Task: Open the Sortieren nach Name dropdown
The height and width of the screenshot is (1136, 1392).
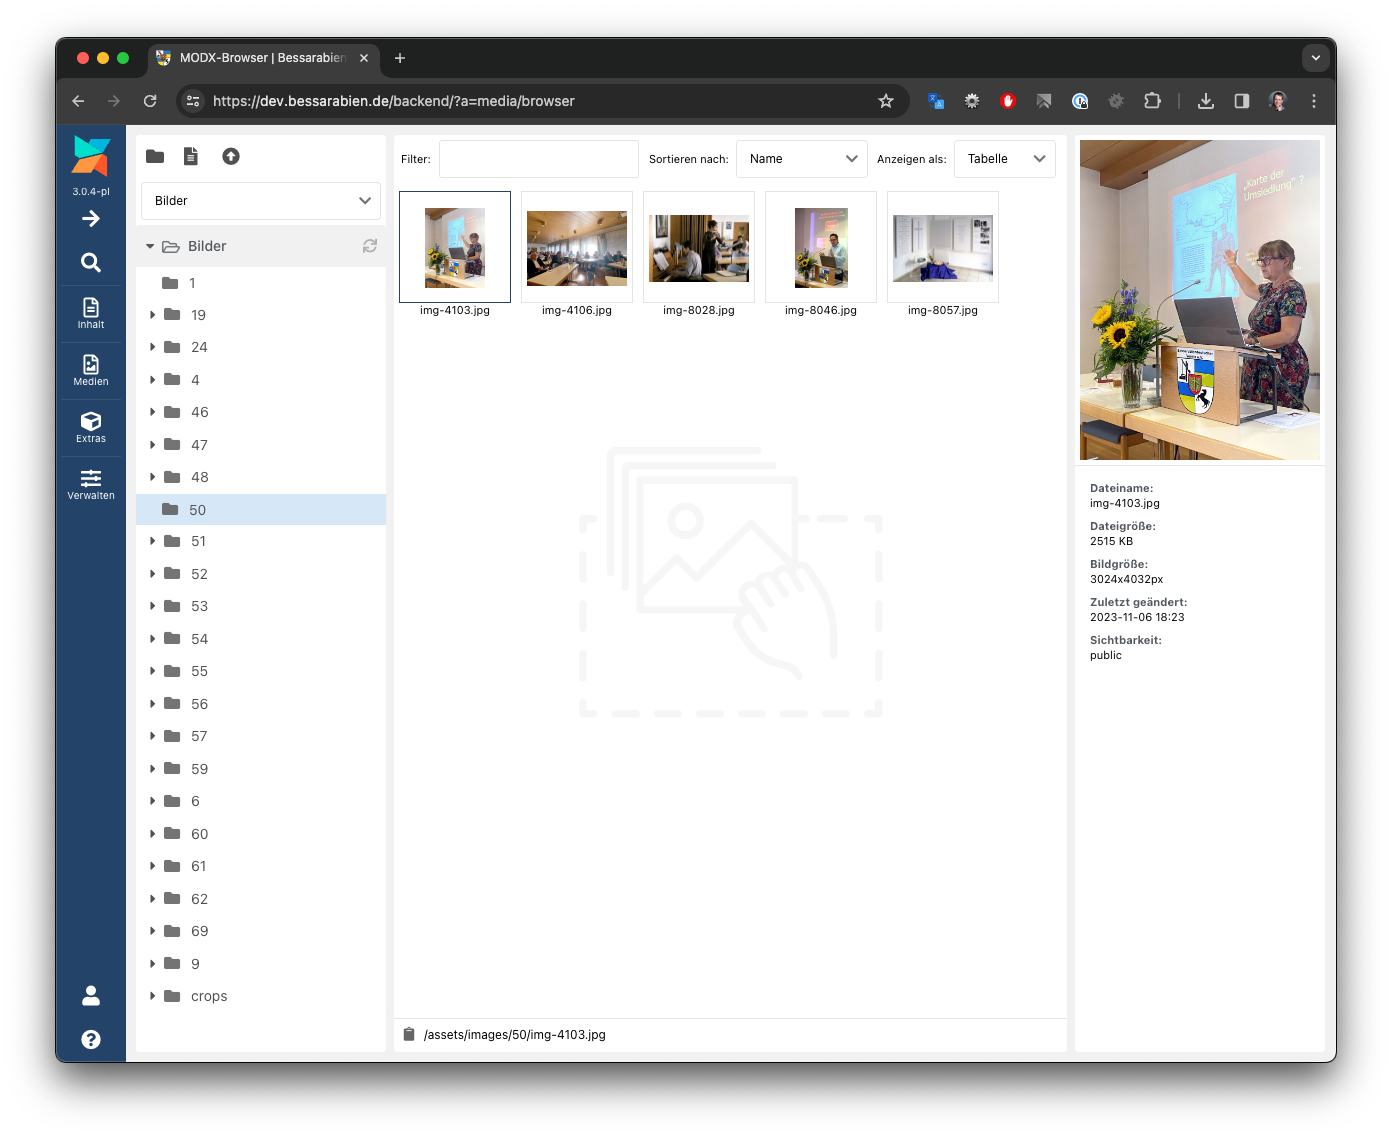Action: 802,159
